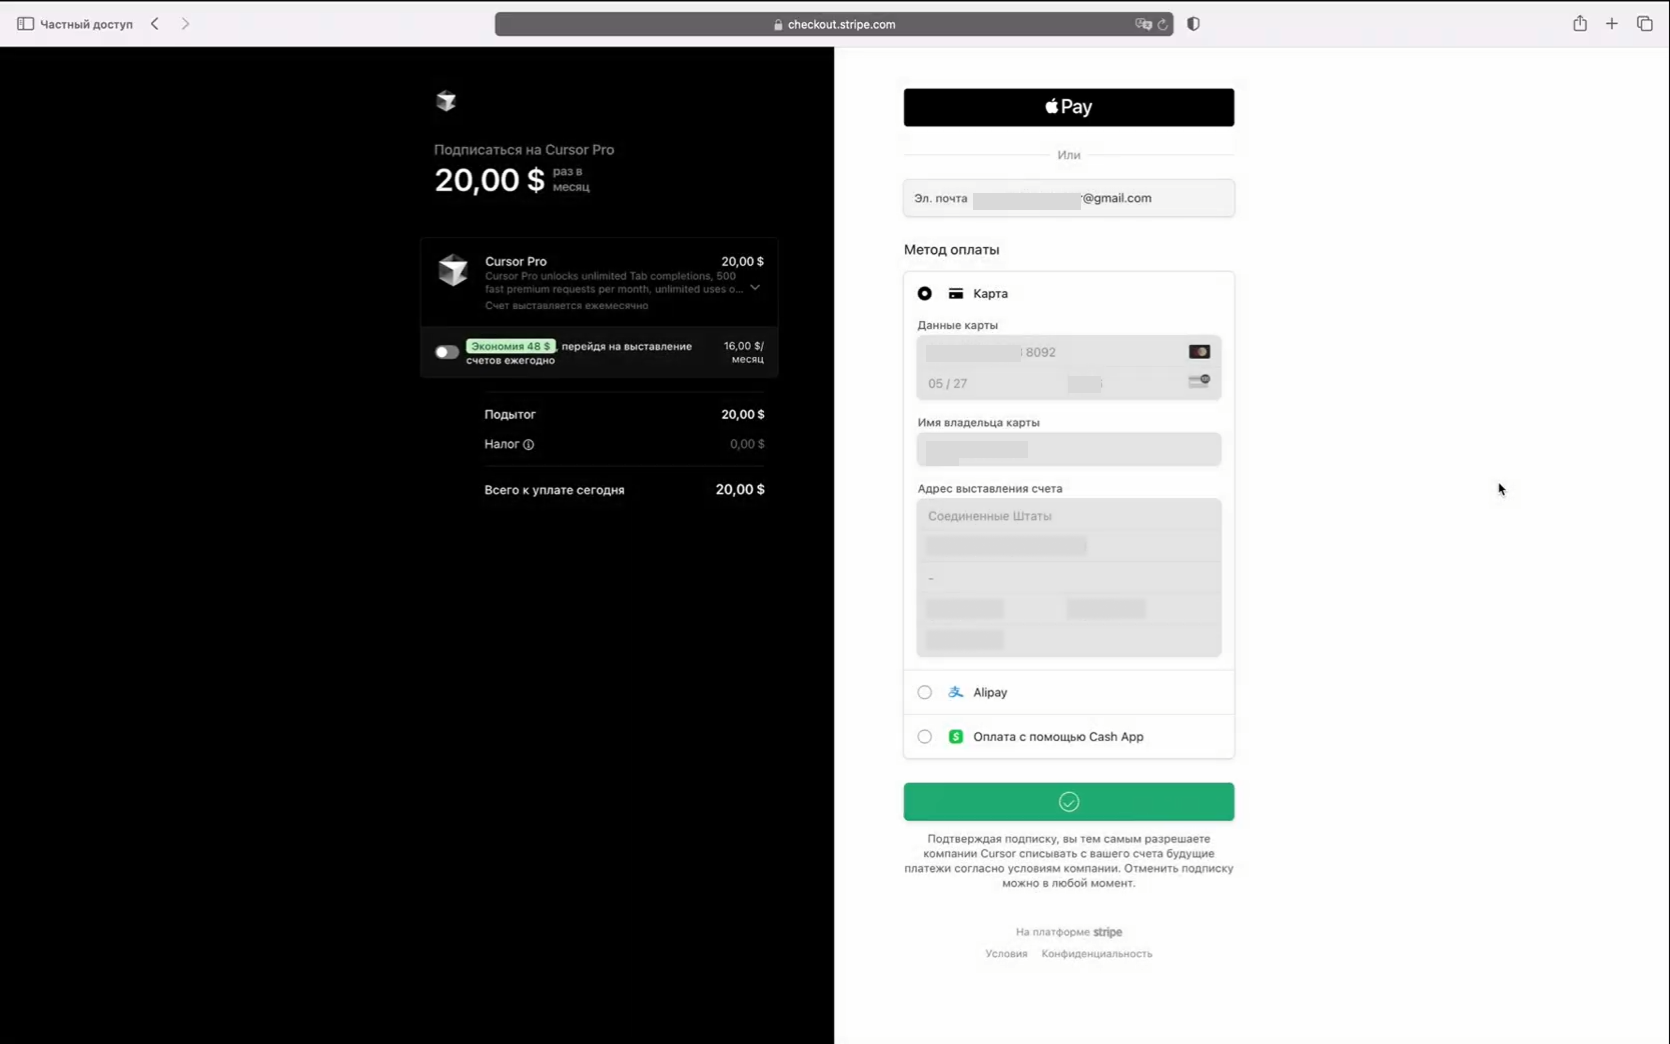Image resolution: width=1670 pixels, height=1044 pixels.
Task: Open a new tab with the plus icon
Action: tap(1612, 24)
